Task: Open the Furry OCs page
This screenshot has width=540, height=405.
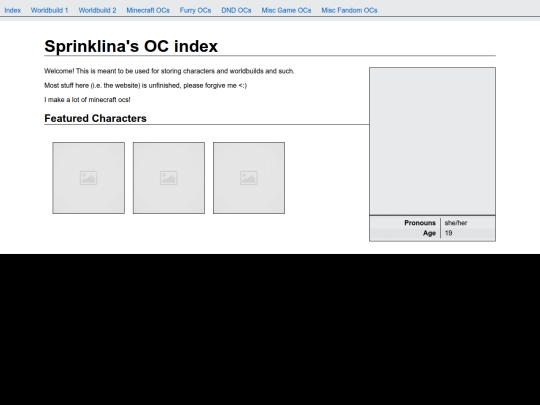Action: 195,10
